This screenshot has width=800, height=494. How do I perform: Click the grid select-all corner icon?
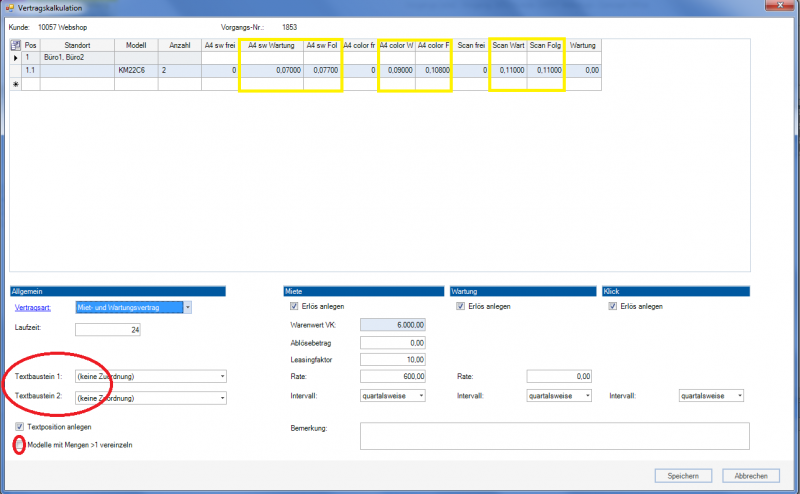pyautogui.click(x=15, y=45)
